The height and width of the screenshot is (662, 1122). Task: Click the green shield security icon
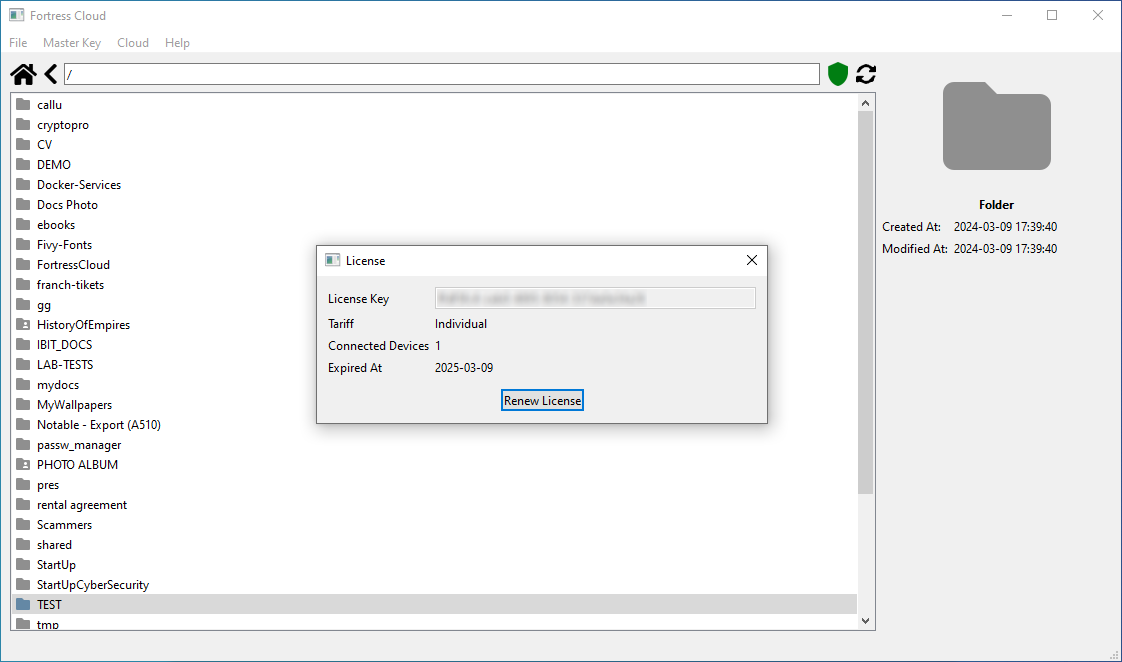[x=837, y=73]
